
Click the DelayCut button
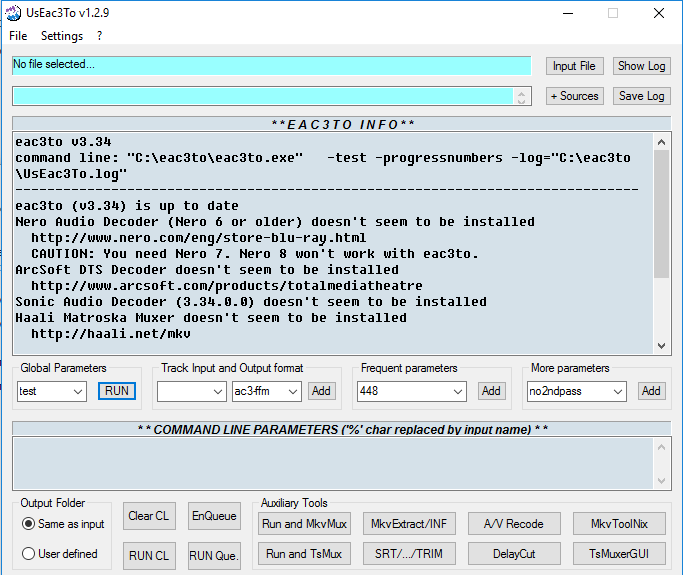514,554
